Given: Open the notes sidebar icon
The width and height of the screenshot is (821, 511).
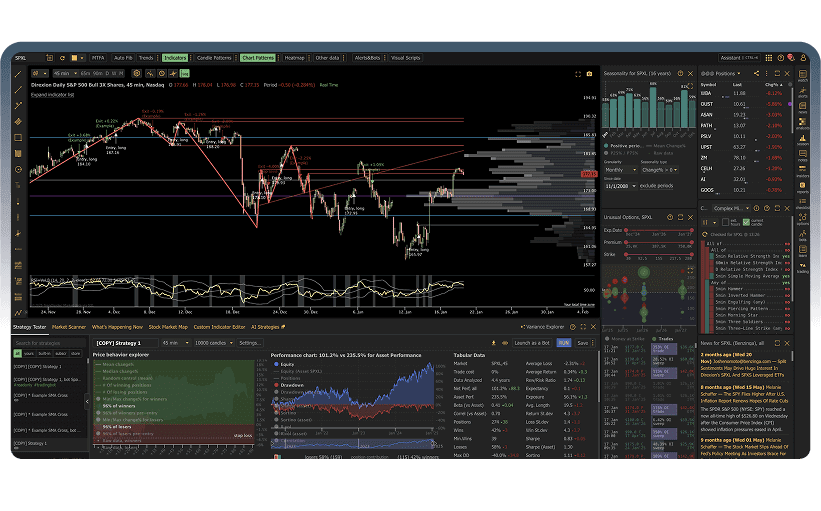Looking at the screenshot, I should (803, 155).
